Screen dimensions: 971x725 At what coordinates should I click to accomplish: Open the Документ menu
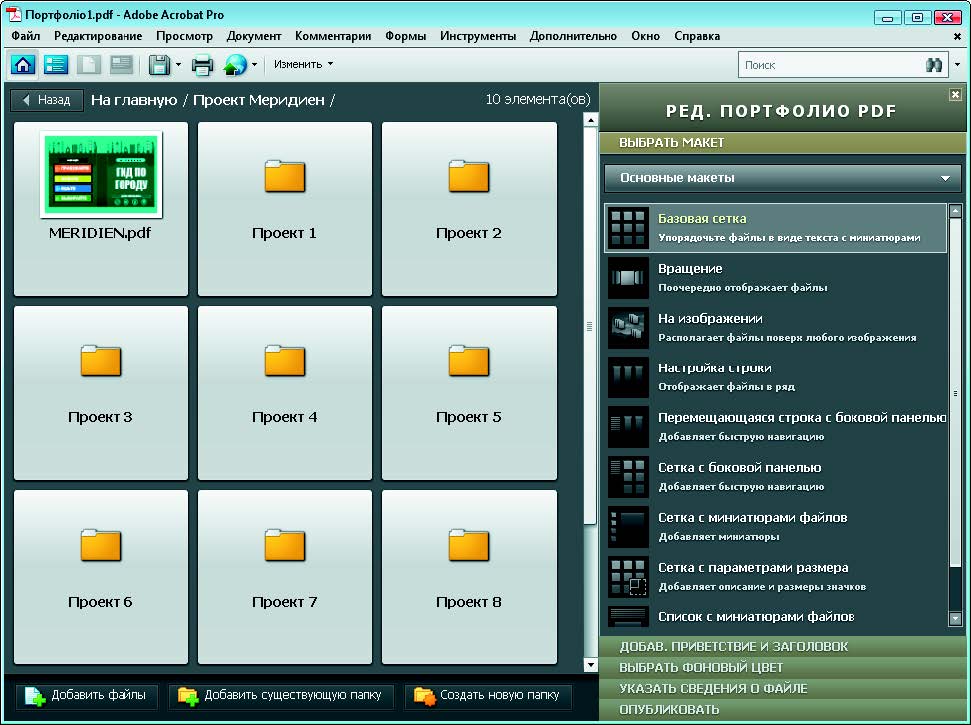click(254, 36)
